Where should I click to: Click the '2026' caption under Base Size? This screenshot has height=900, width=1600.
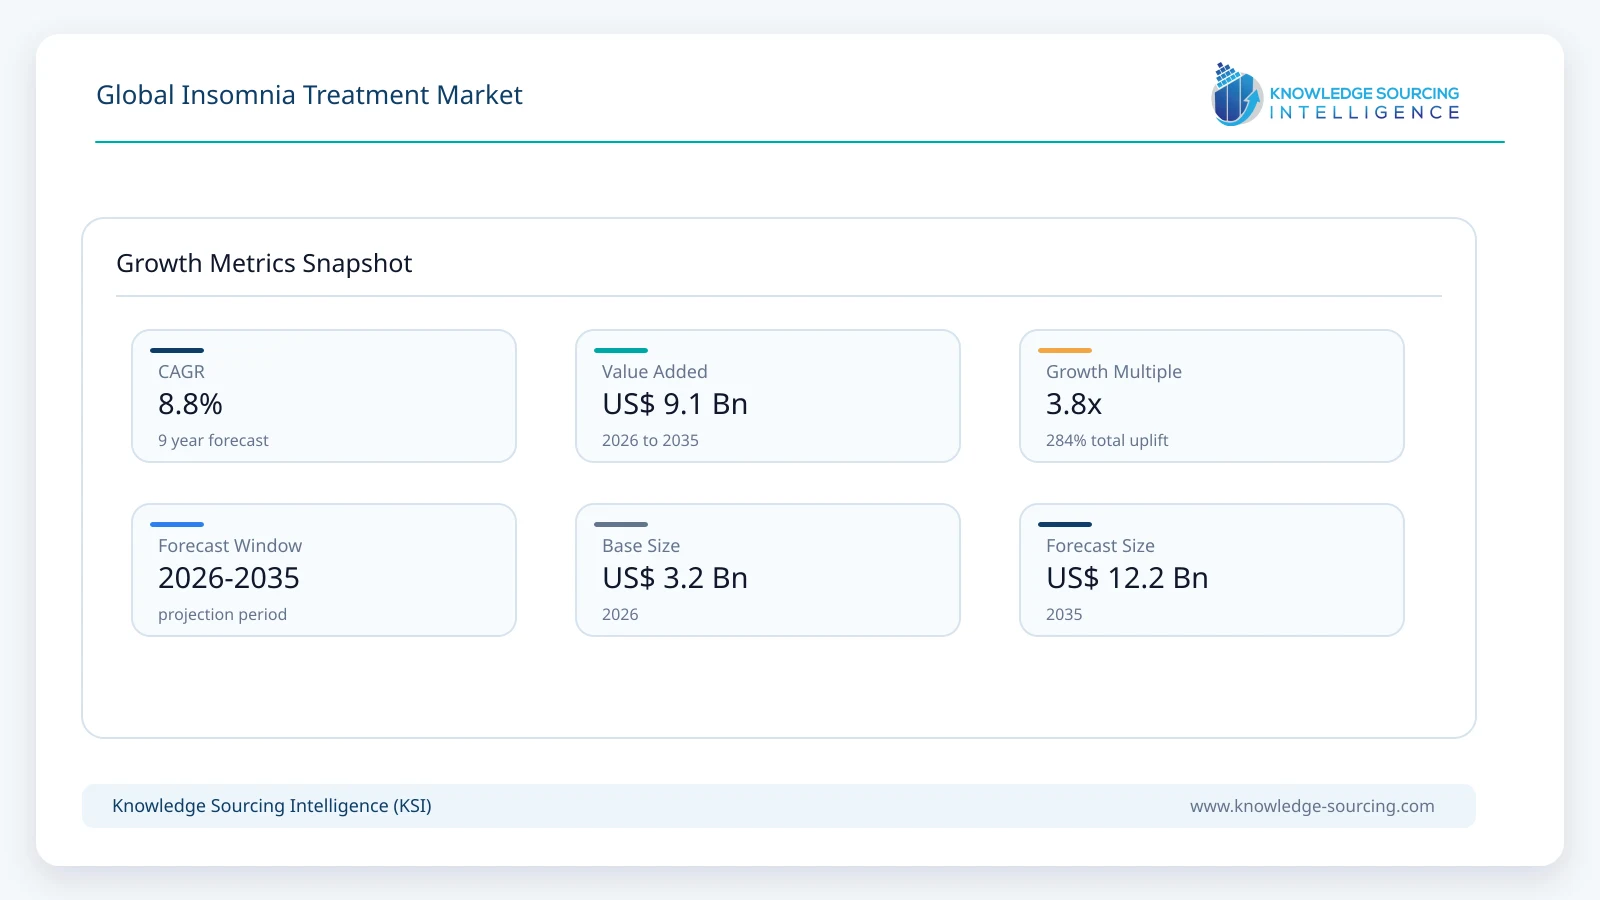tap(620, 614)
